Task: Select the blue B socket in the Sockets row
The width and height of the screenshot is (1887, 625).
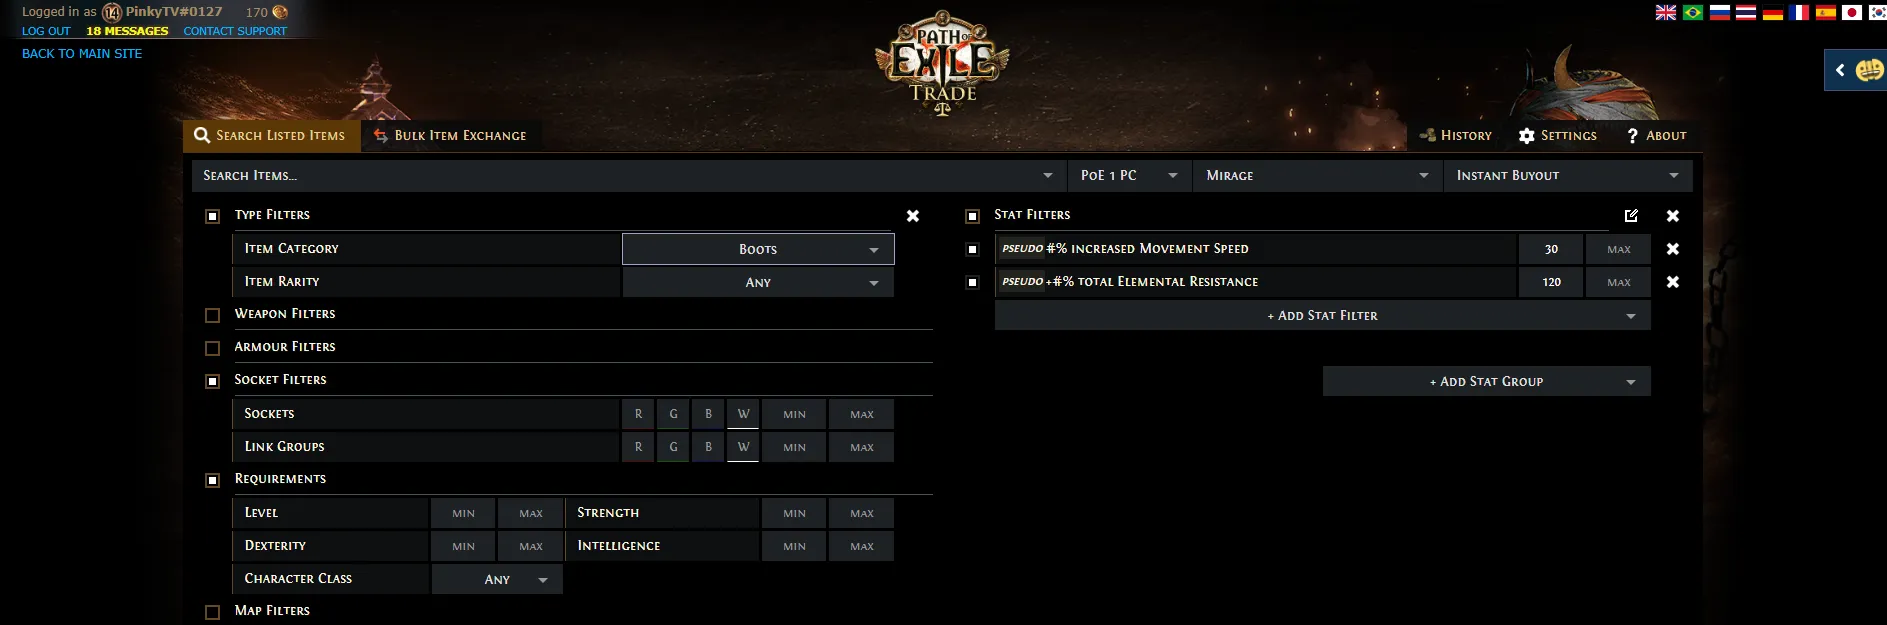Action: pos(708,414)
